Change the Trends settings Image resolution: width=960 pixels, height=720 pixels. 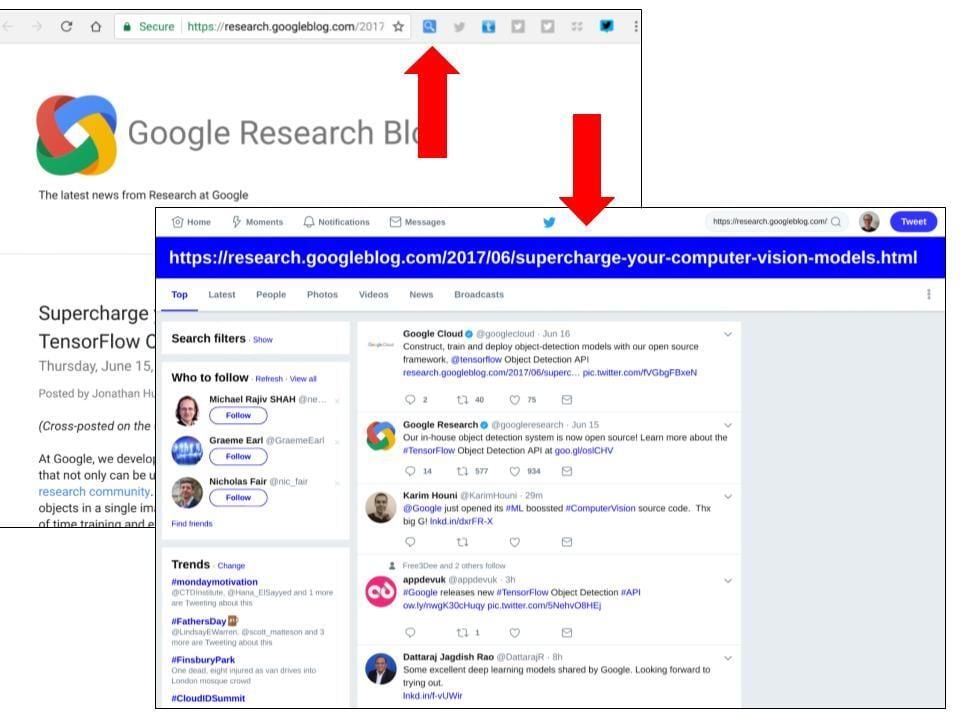[x=231, y=566]
